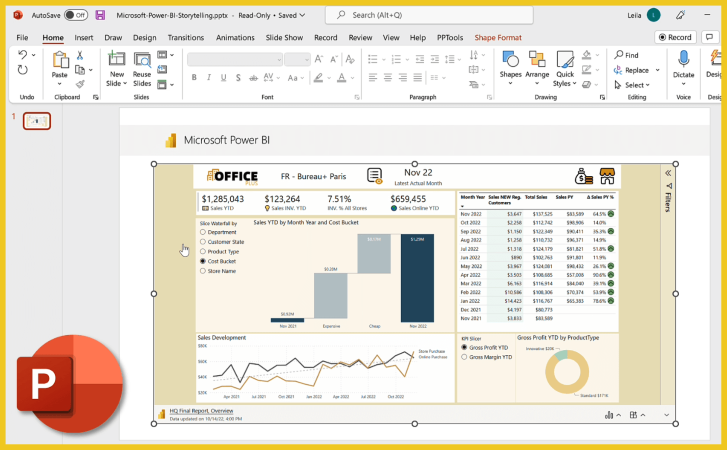Click the Paste clipboard icon

coord(60,61)
